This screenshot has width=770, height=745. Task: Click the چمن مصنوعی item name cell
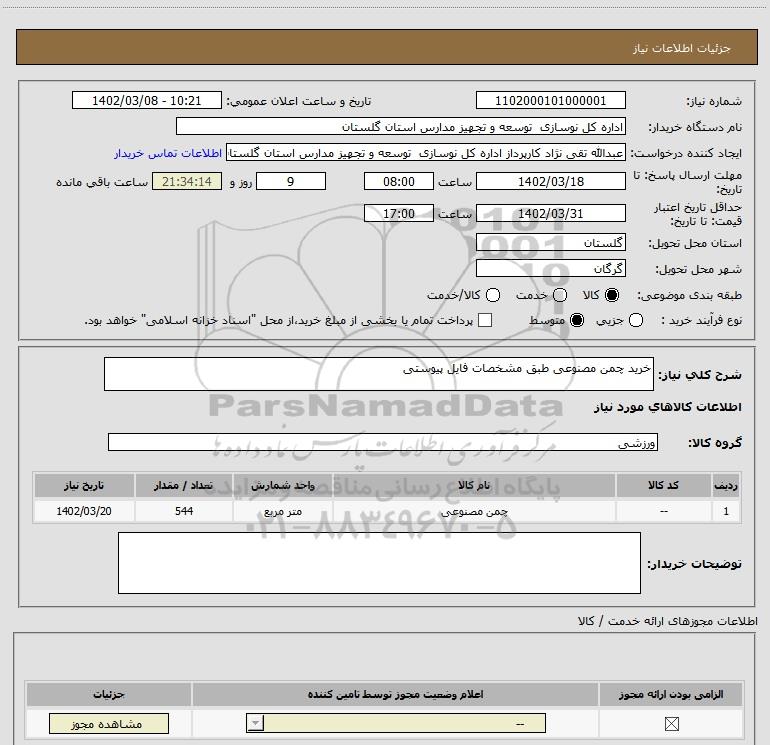tap(474, 511)
